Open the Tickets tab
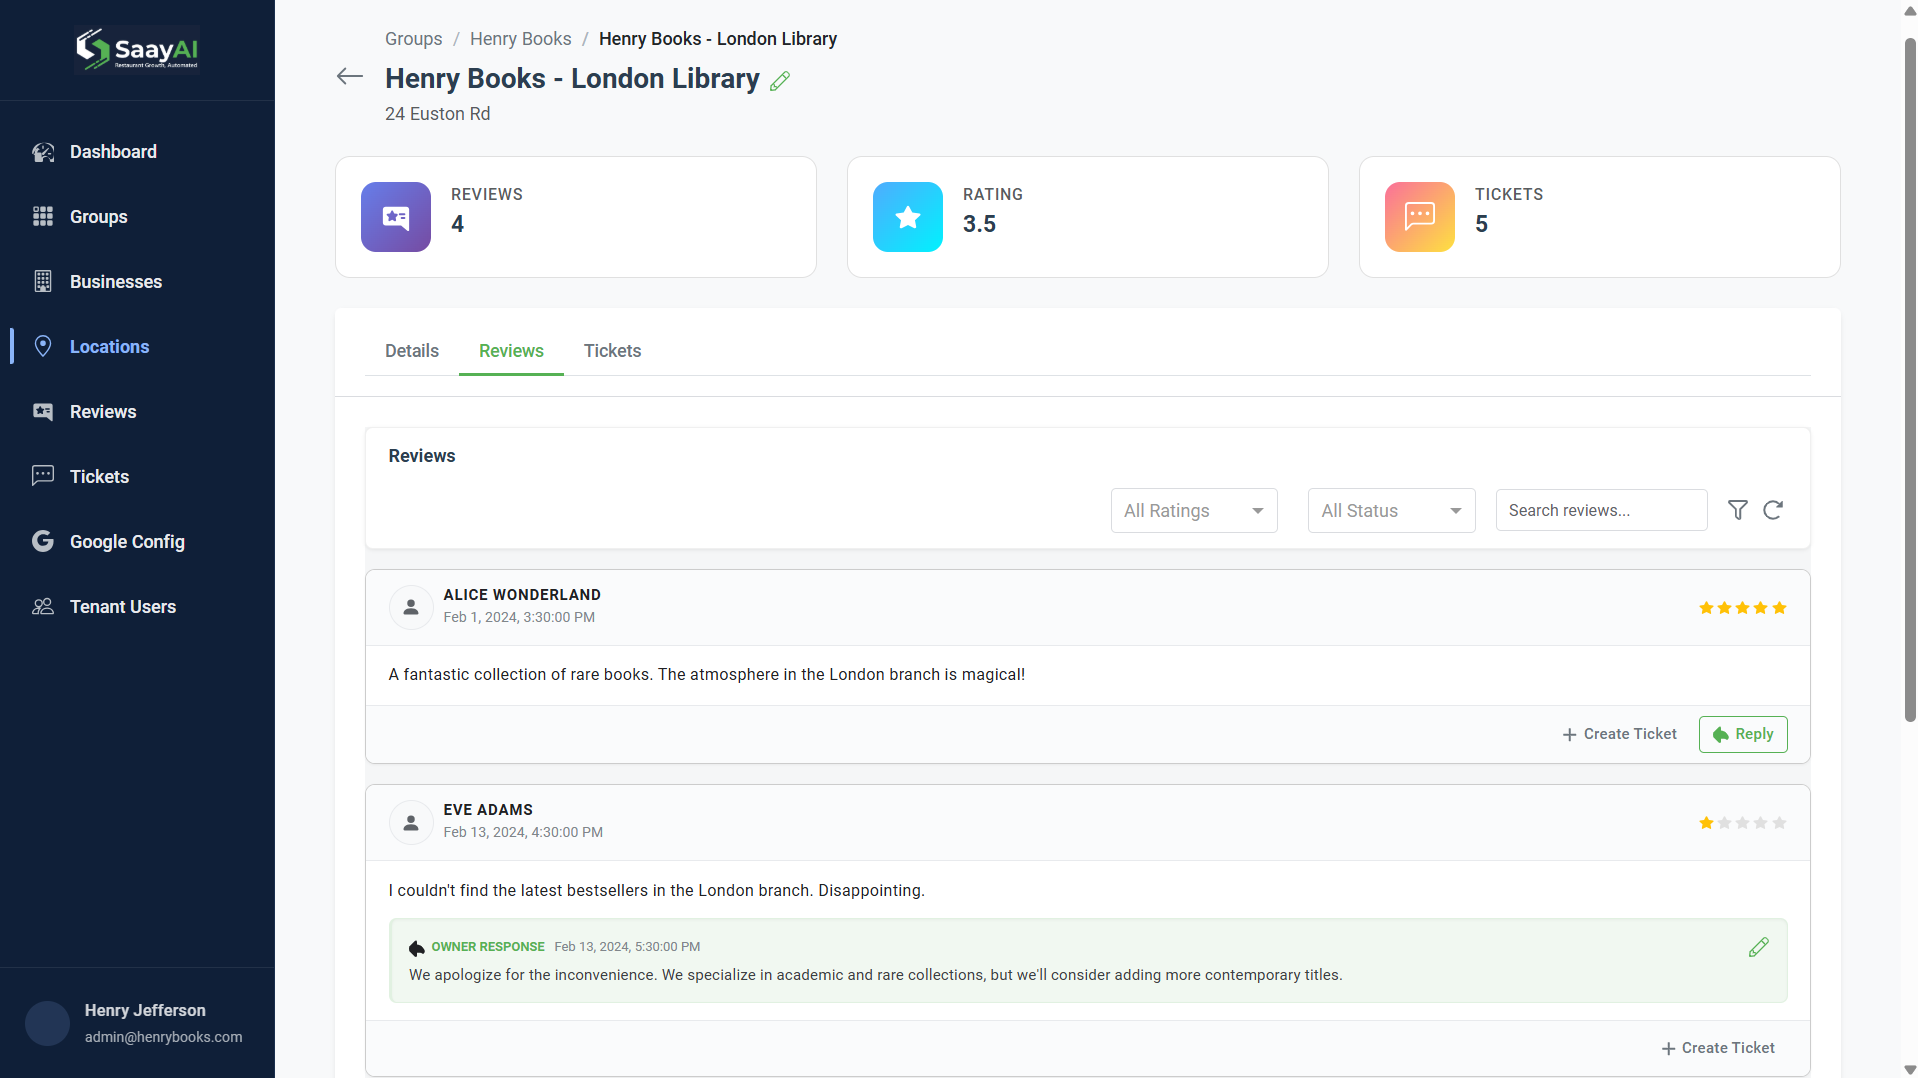Image resolution: width=1918 pixels, height=1078 pixels. coord(612,351)
